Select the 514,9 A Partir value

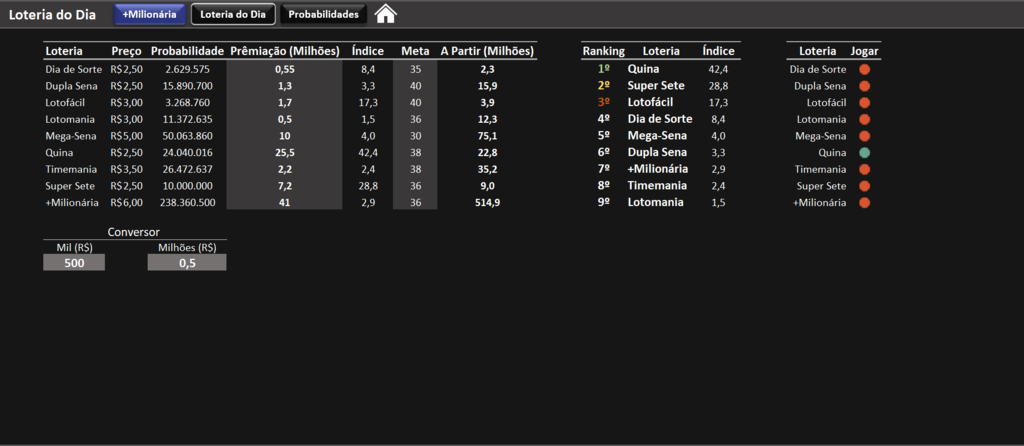coord(487,202)
